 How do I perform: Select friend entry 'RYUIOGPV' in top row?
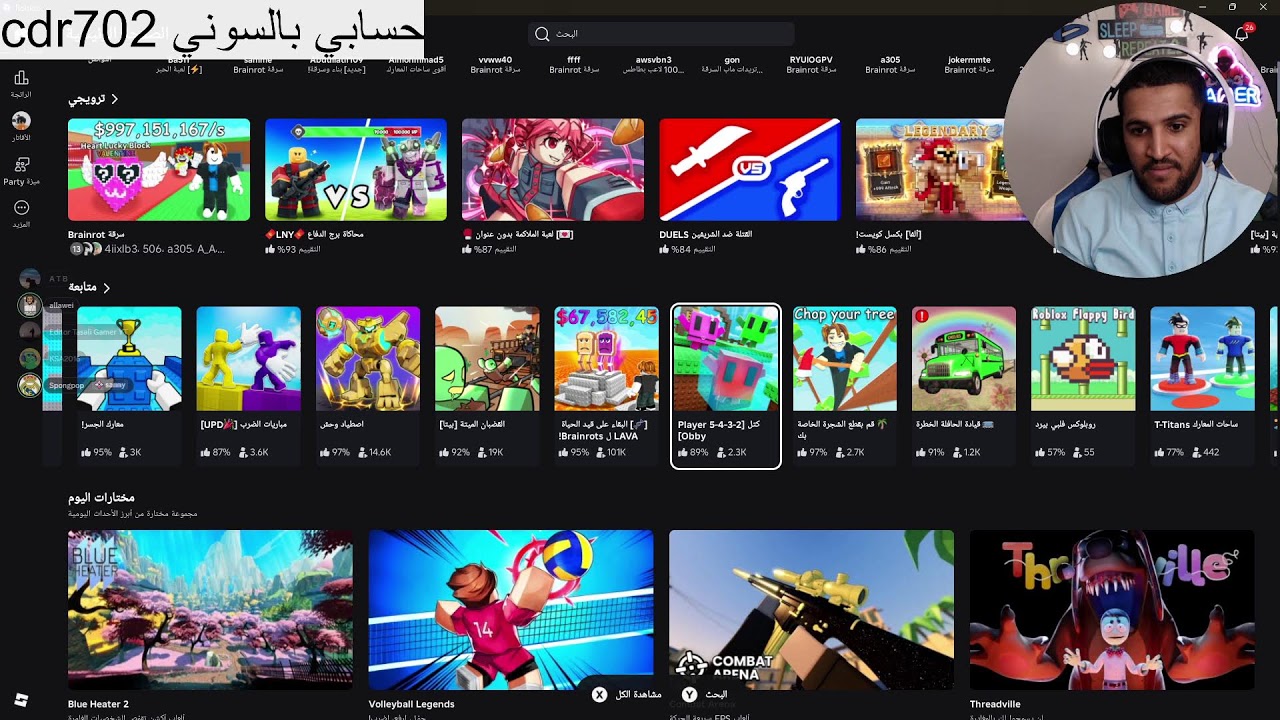811,65
